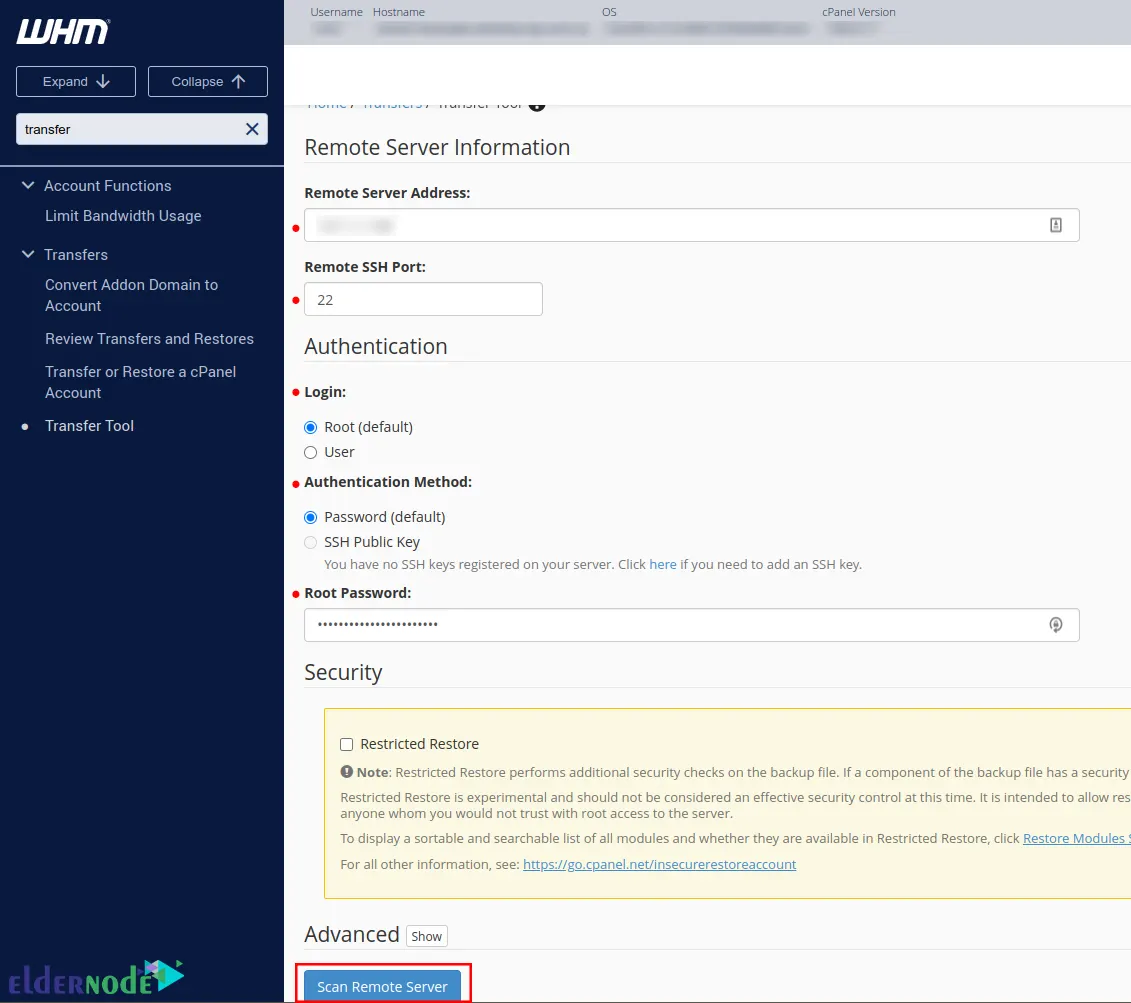Click the Expand sidebar button

click(x=75, y=81)
